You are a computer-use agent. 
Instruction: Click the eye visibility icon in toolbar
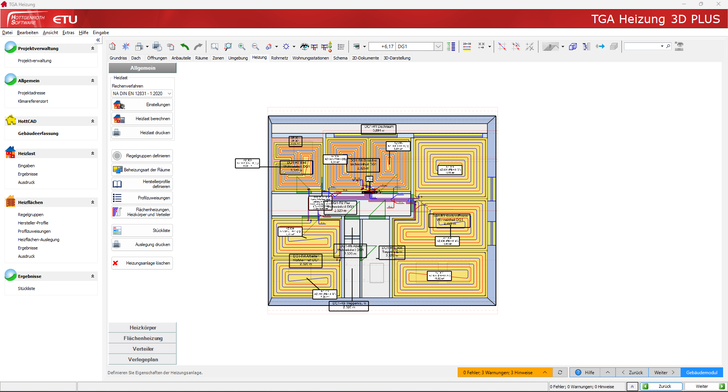pos(304,46)
